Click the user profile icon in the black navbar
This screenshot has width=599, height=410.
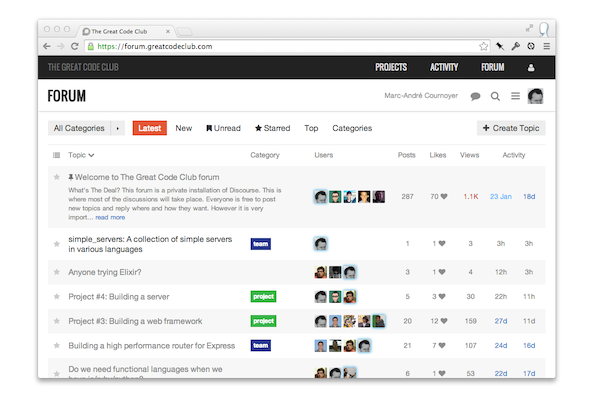[531, 68]
